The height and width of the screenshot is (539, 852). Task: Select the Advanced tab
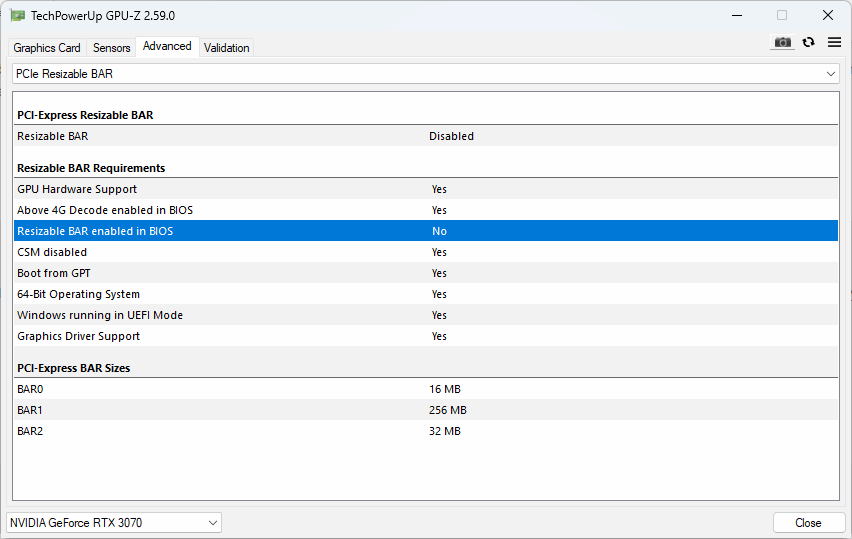pyautogui.click(x=167, y=46)
